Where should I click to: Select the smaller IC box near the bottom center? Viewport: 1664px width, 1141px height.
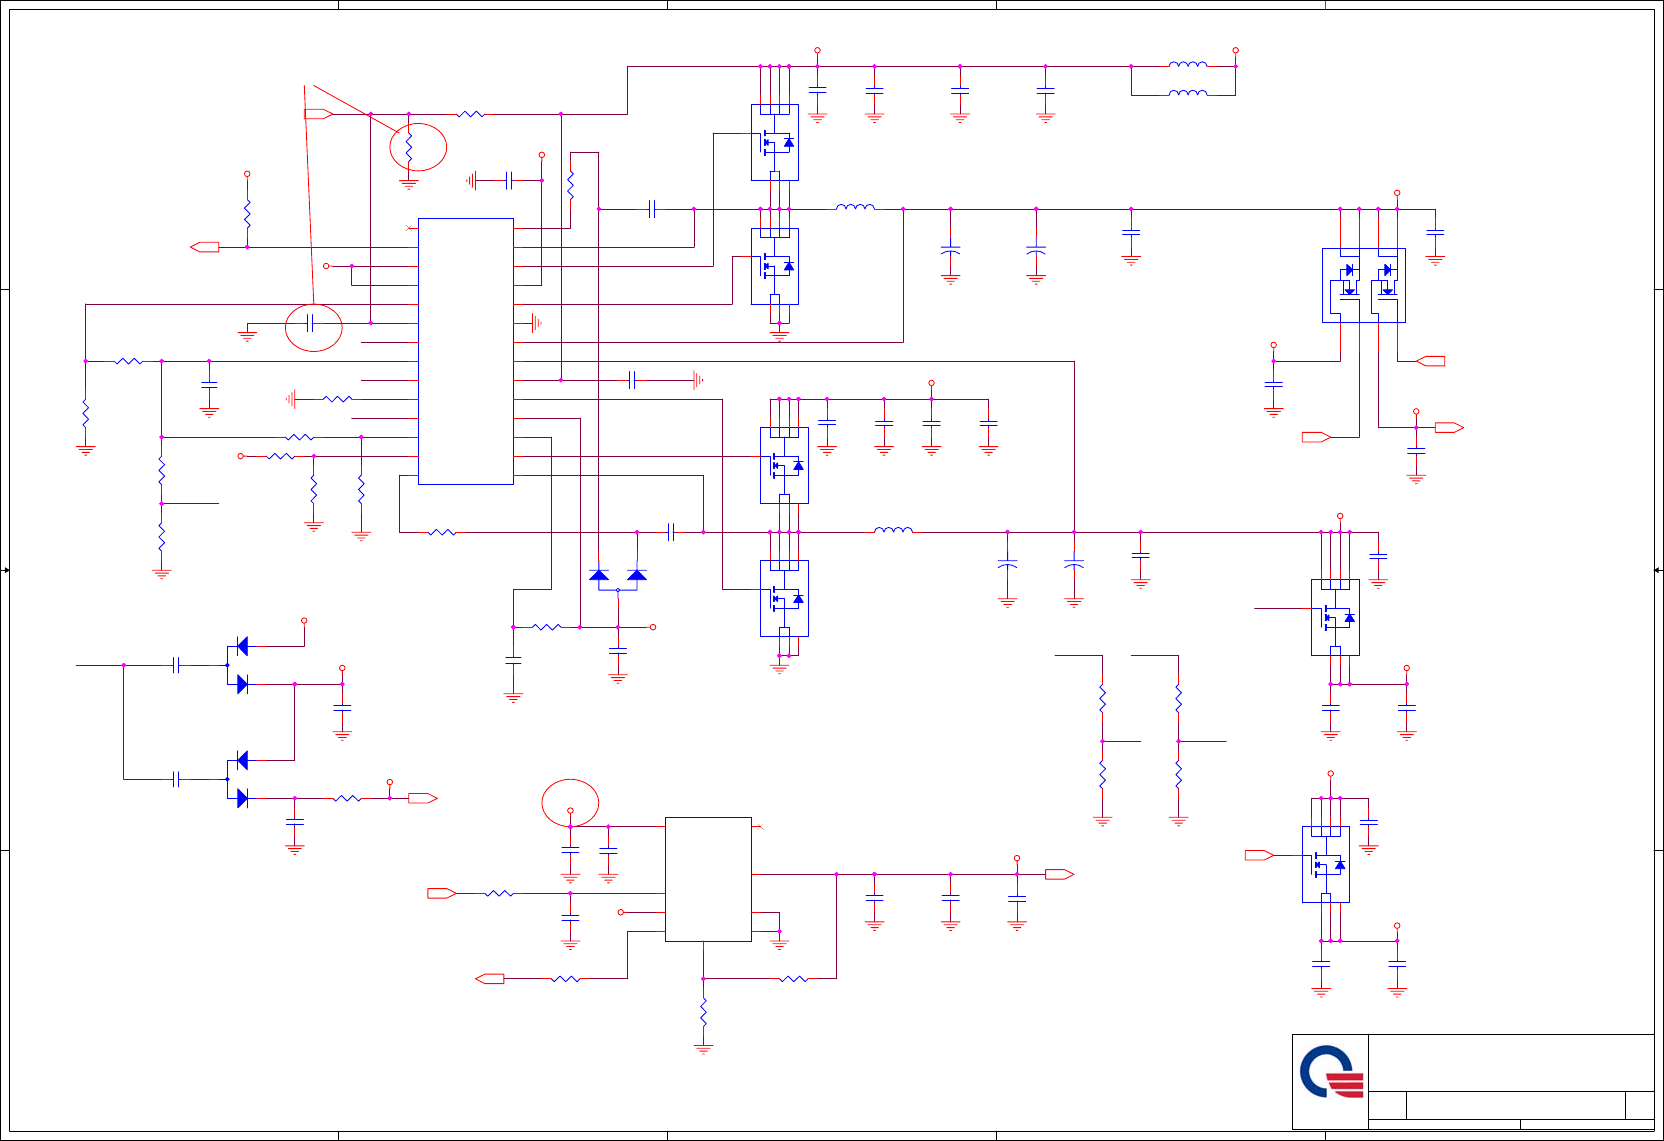708,879
